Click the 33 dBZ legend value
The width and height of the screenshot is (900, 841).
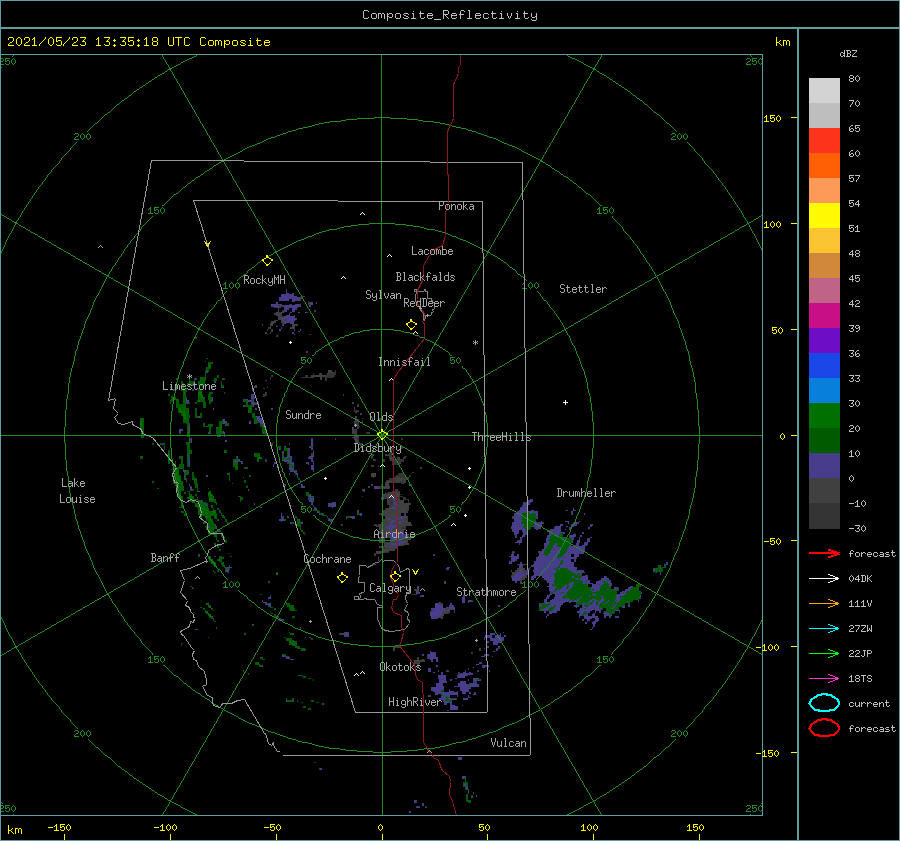pos(854,378)
